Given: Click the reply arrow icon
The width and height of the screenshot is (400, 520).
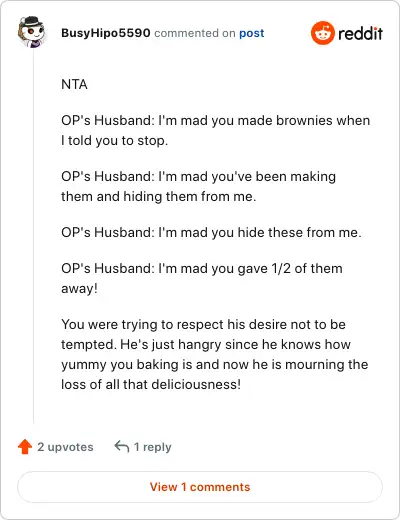Looking at the screenshot, I should point(122,446).
